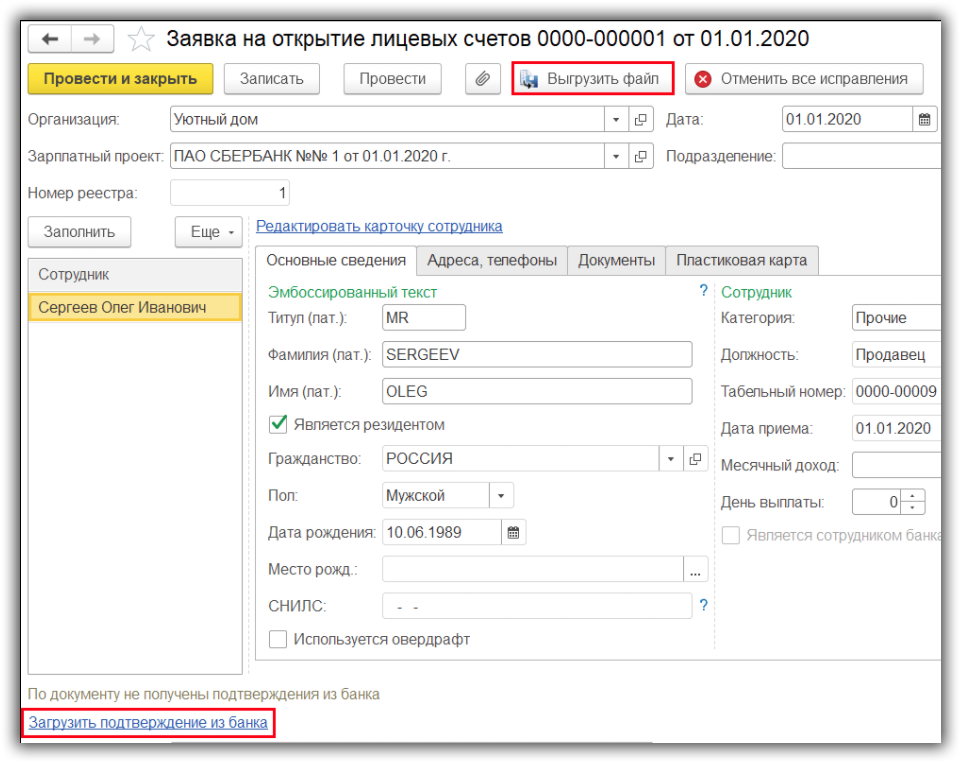Enable the Используется овердрафт checkbox
This screenshot has width=961, height=763.
click(278, 639)
